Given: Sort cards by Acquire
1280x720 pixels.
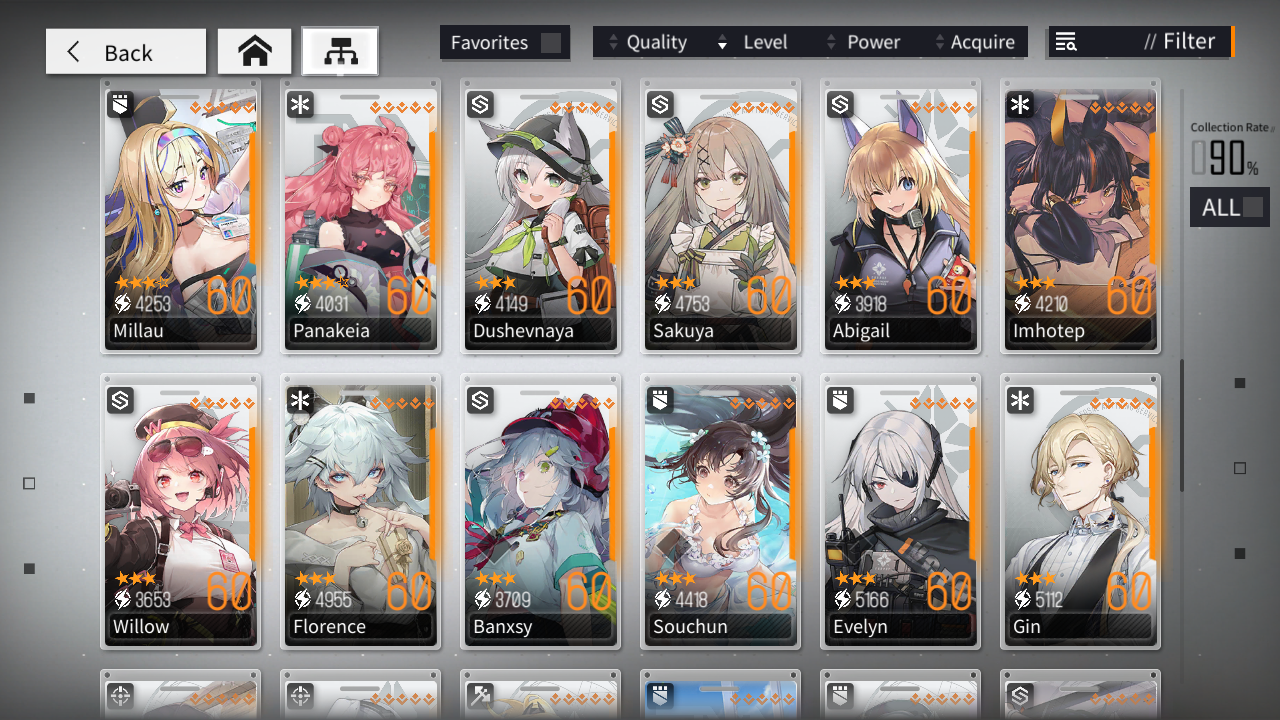Looking at the screenshot, I should (x=974, y=42).
